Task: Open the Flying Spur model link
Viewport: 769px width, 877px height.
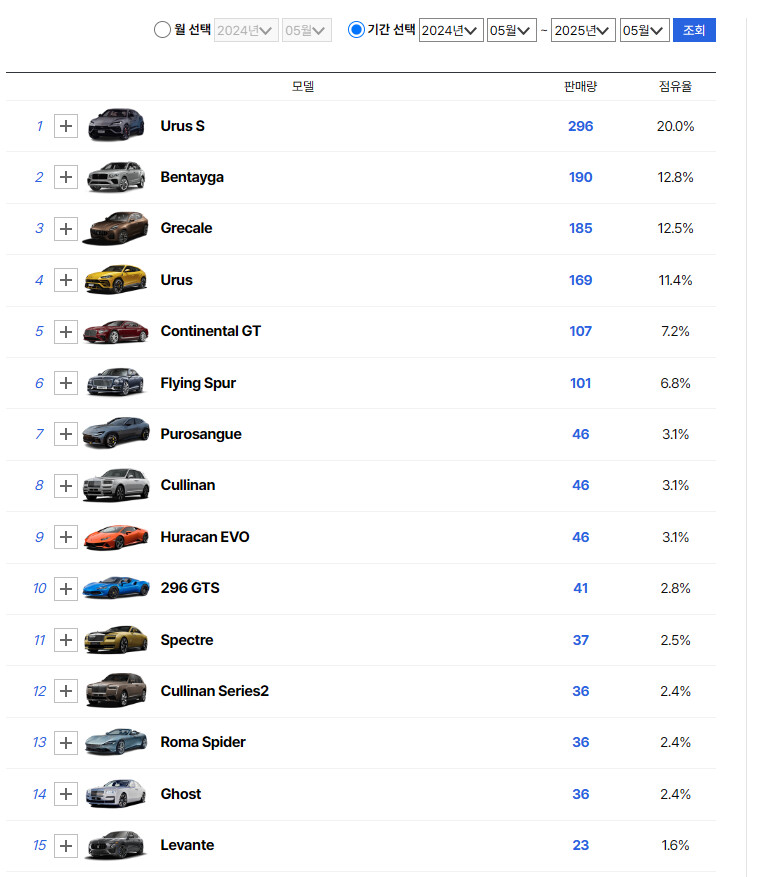Action: pyautogui.click(x=198, y=383)
